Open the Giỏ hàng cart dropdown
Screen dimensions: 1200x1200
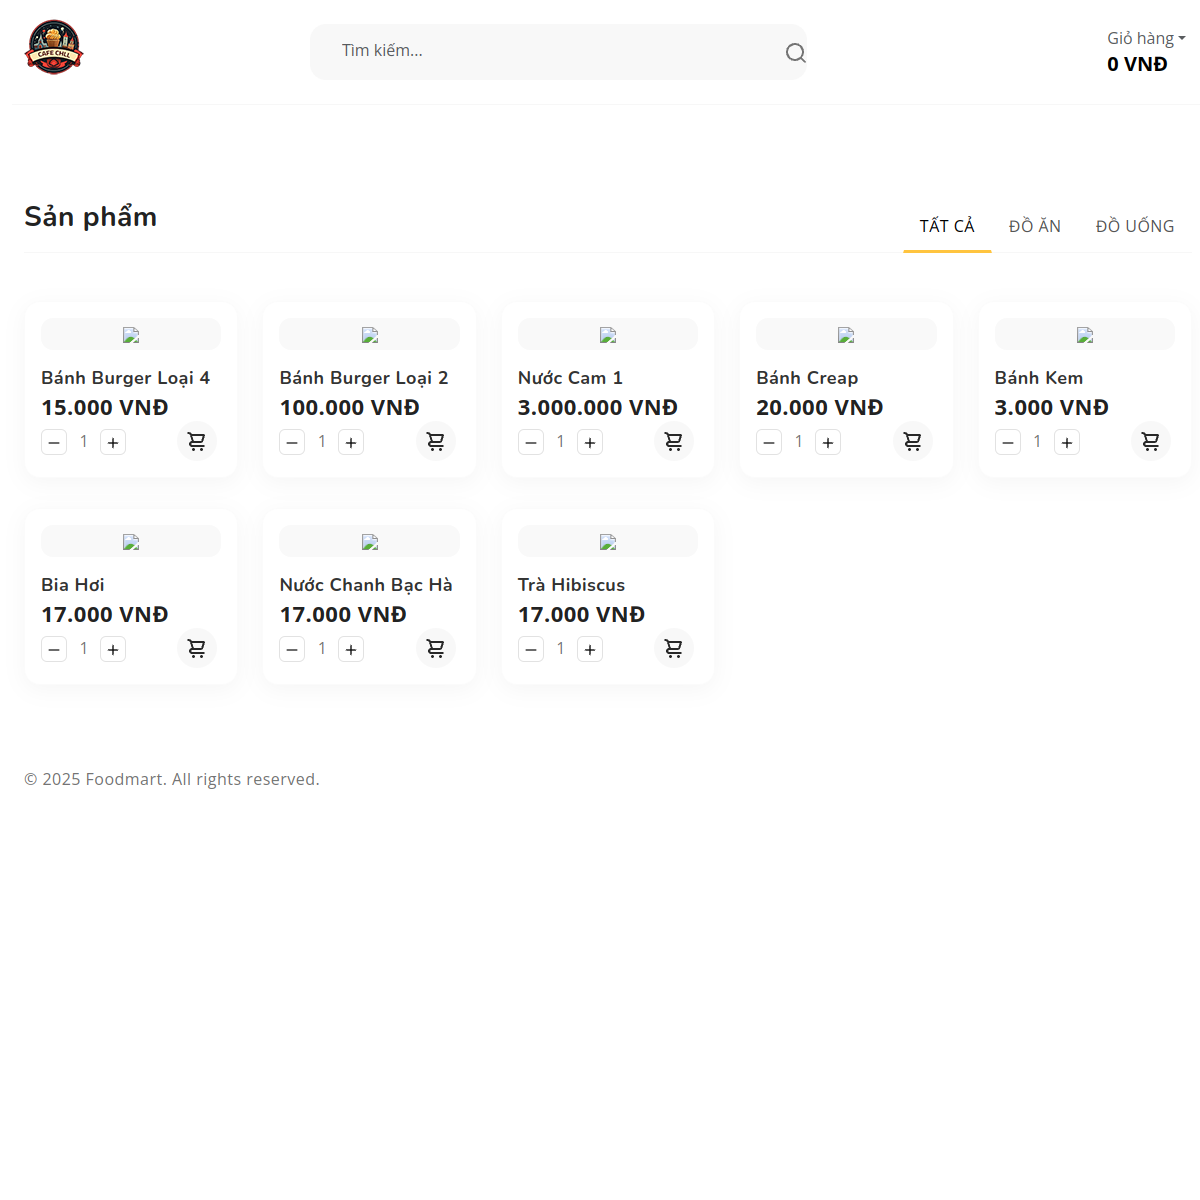coord(1145,39)
